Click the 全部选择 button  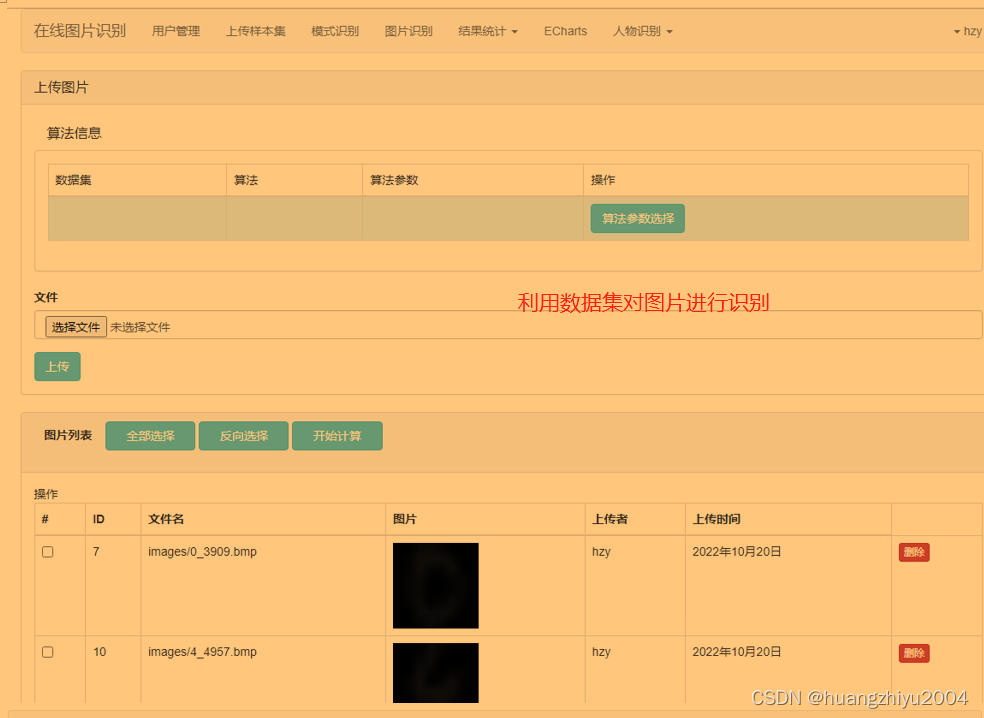(150, 436)
